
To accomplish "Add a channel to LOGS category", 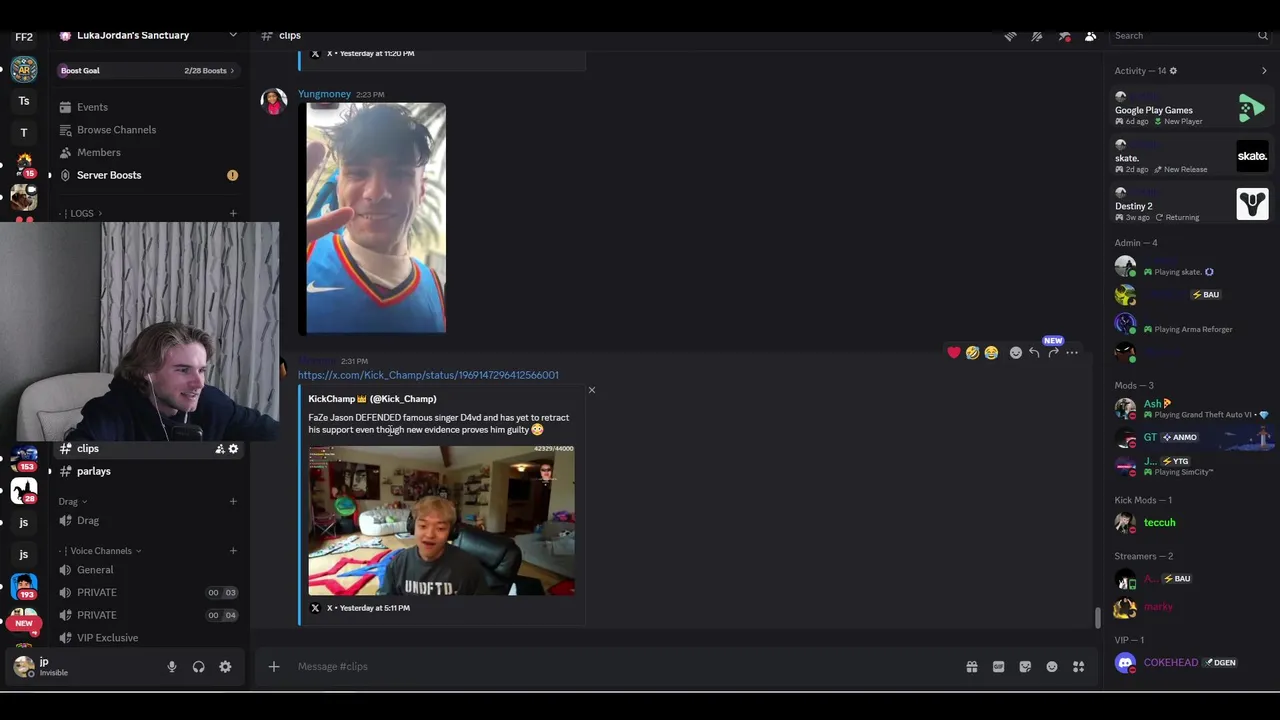I will tap(233, 213).
